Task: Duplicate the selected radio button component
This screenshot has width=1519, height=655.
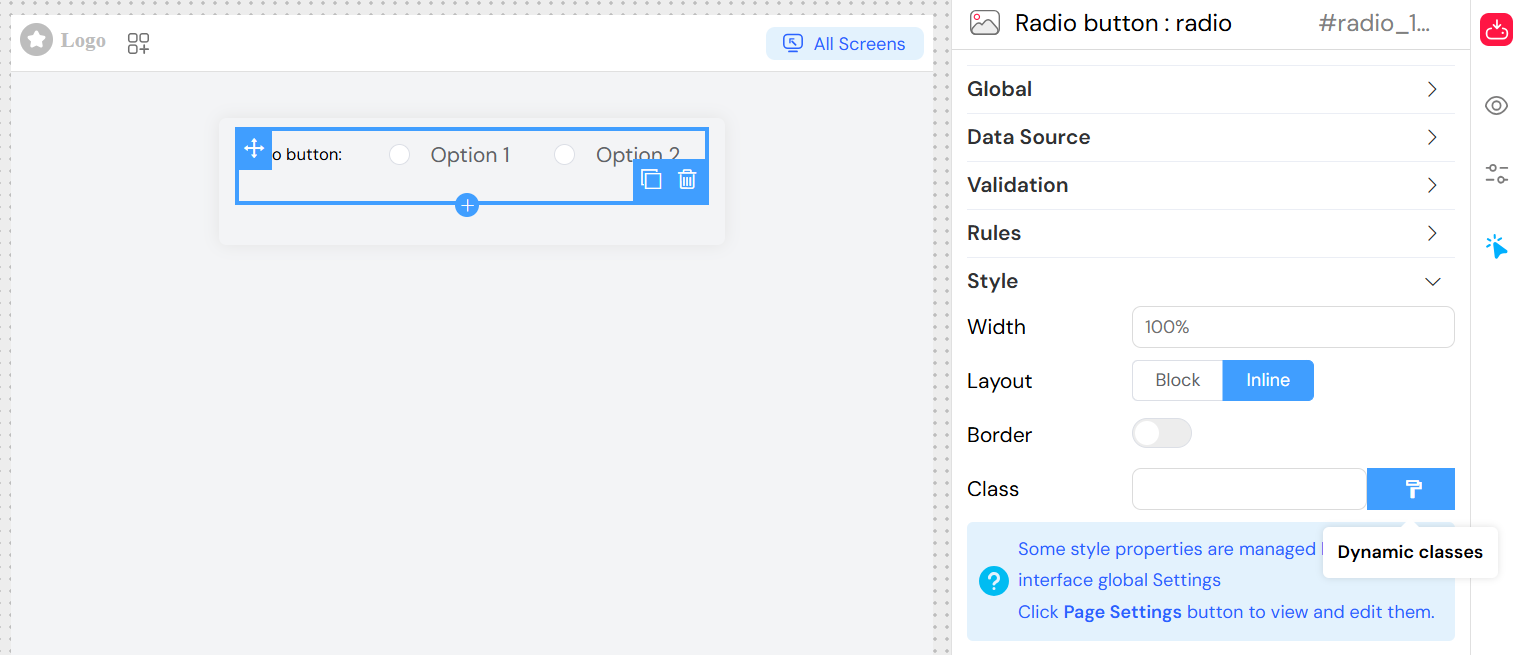Action: click(x=651, y=180)
